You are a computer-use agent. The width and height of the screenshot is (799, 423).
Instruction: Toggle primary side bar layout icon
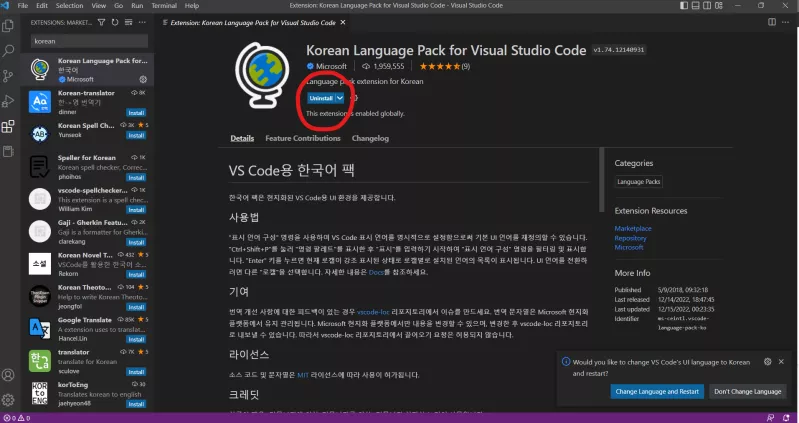(684, 6)
